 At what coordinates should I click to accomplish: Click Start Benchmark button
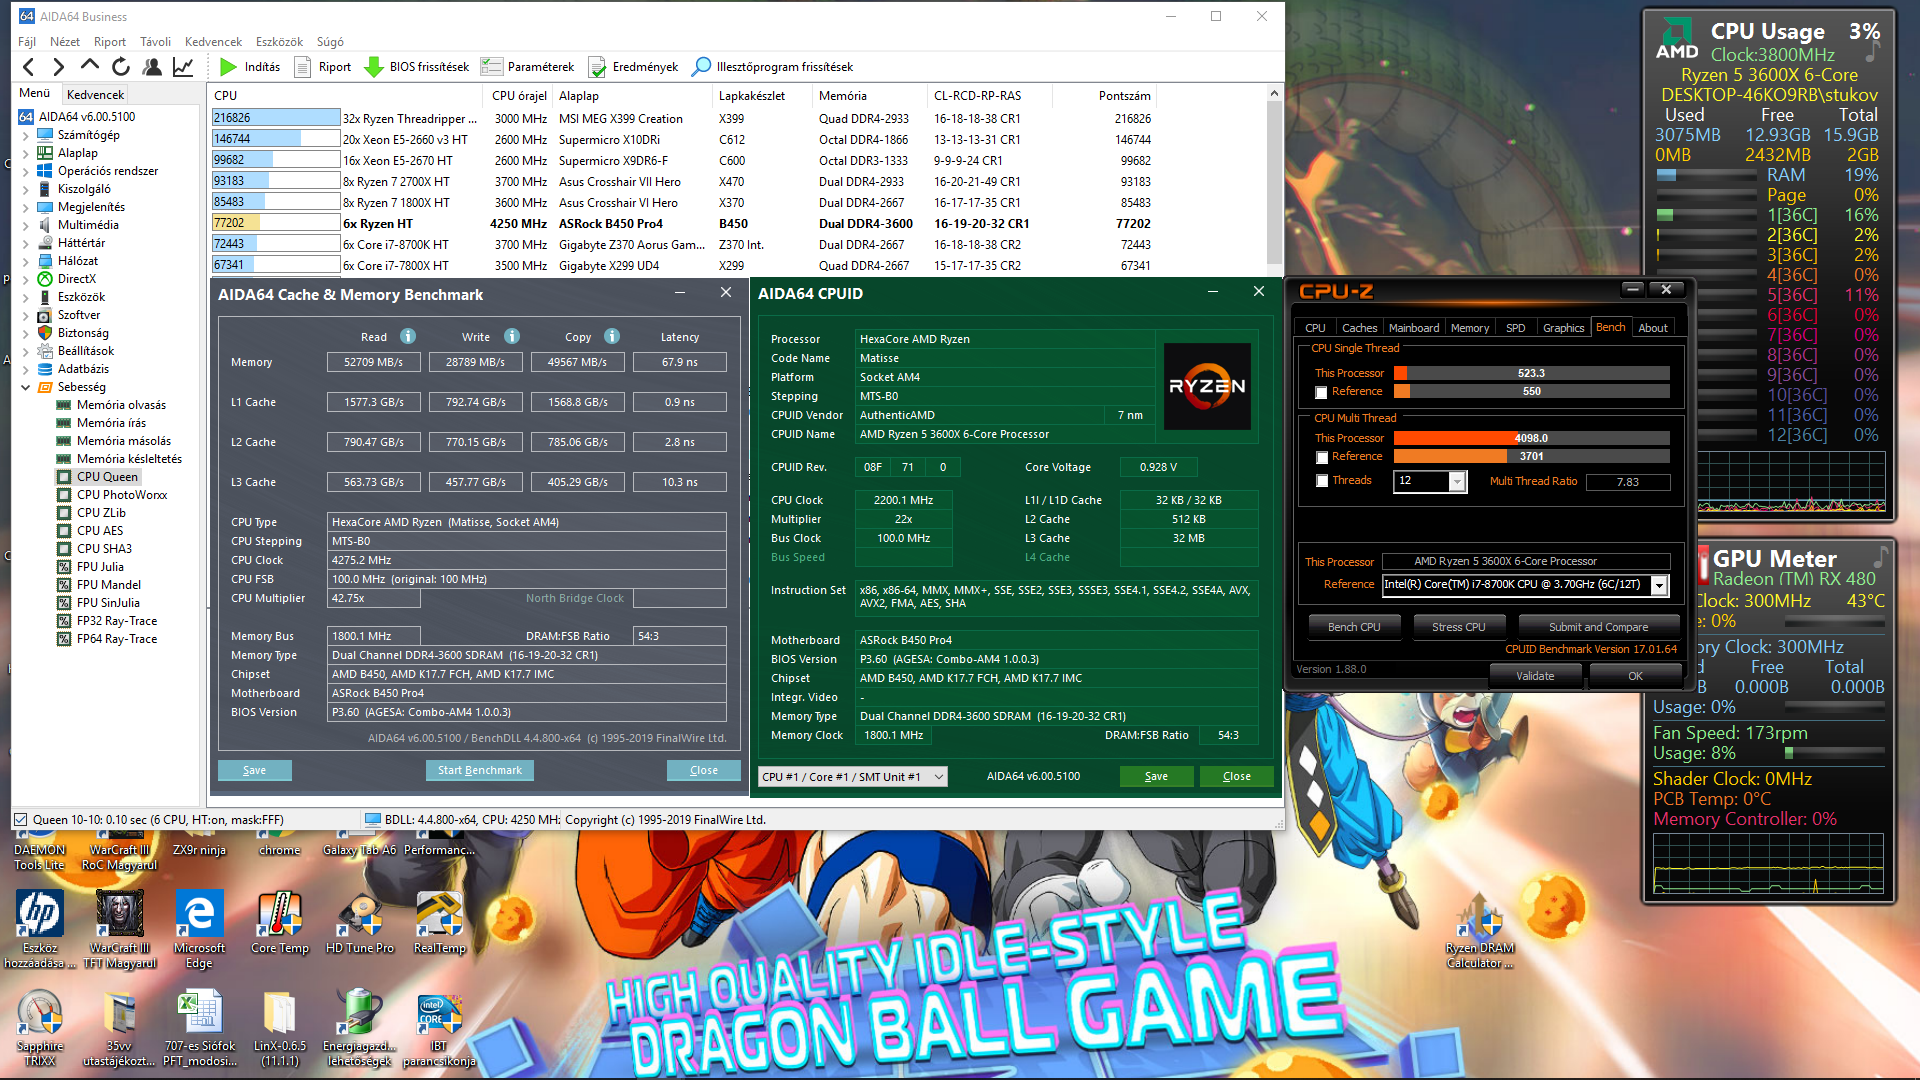coord(480,770)
